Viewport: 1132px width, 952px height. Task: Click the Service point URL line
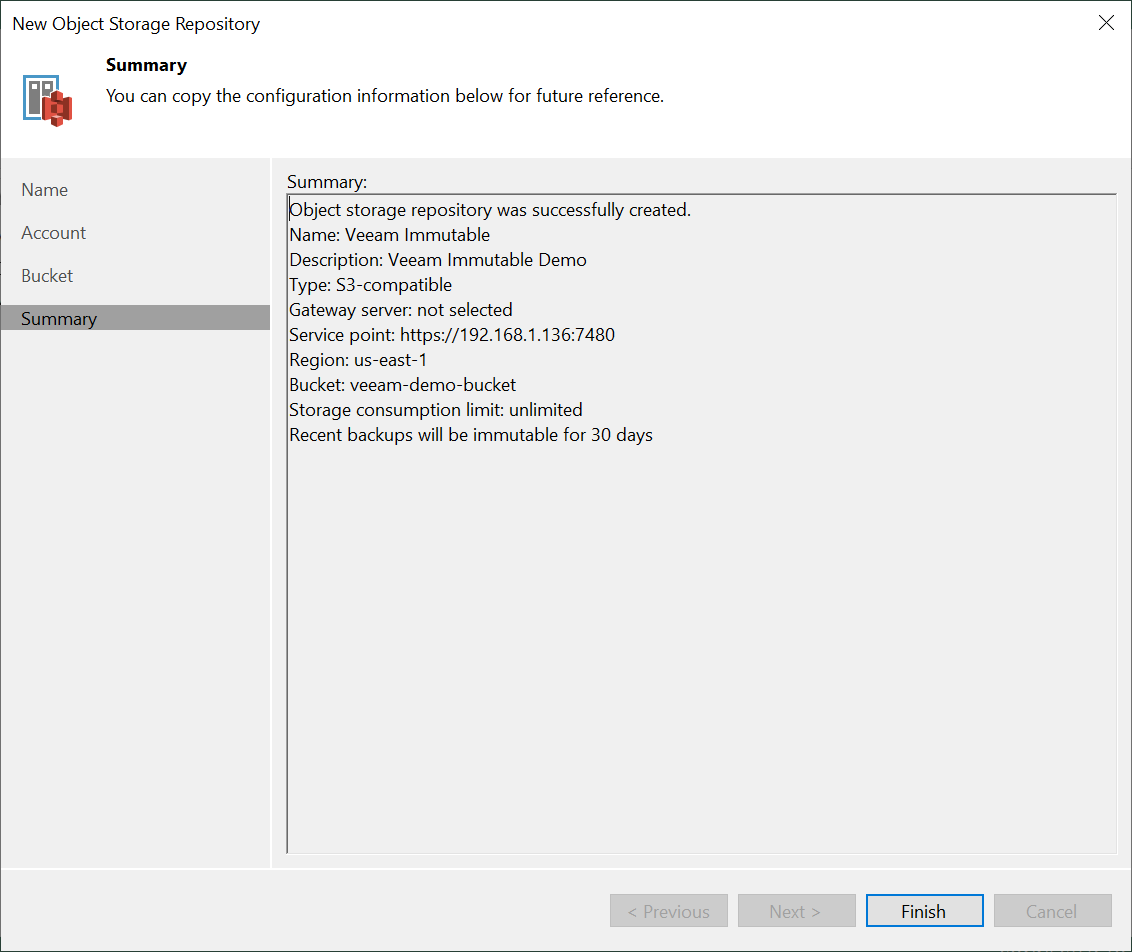click(x=452, y=335)
